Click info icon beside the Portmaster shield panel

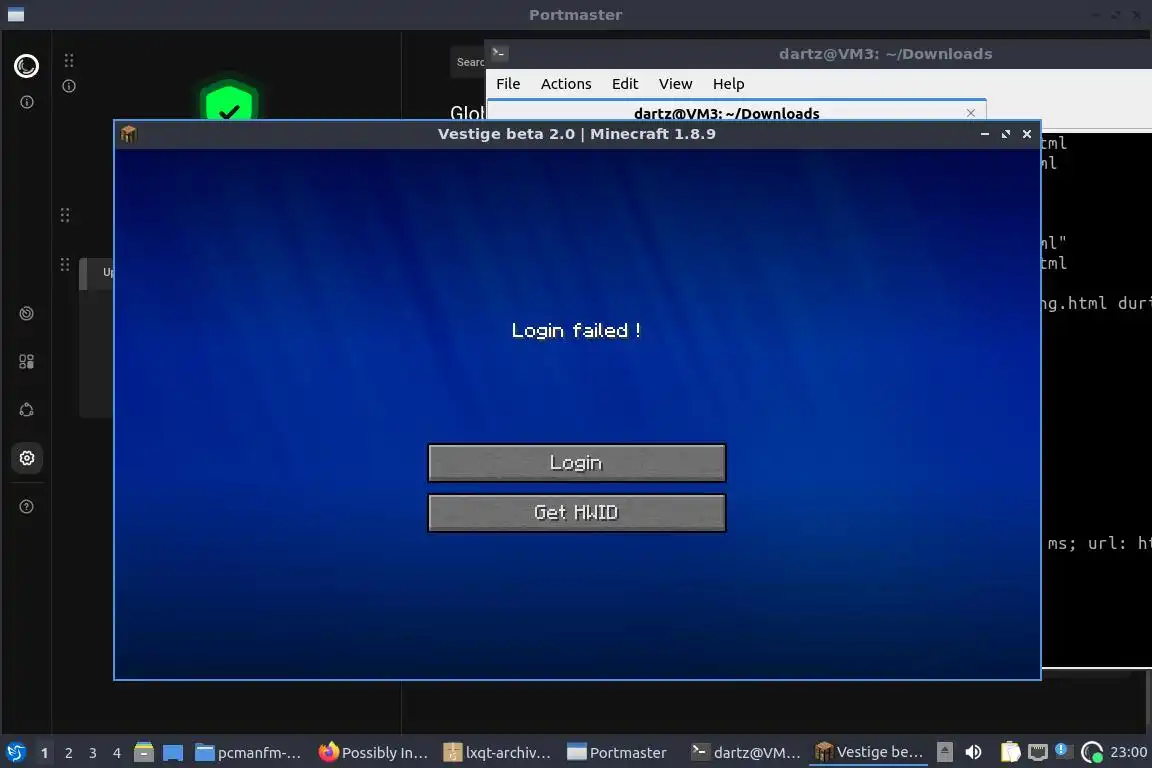(69, 86)
